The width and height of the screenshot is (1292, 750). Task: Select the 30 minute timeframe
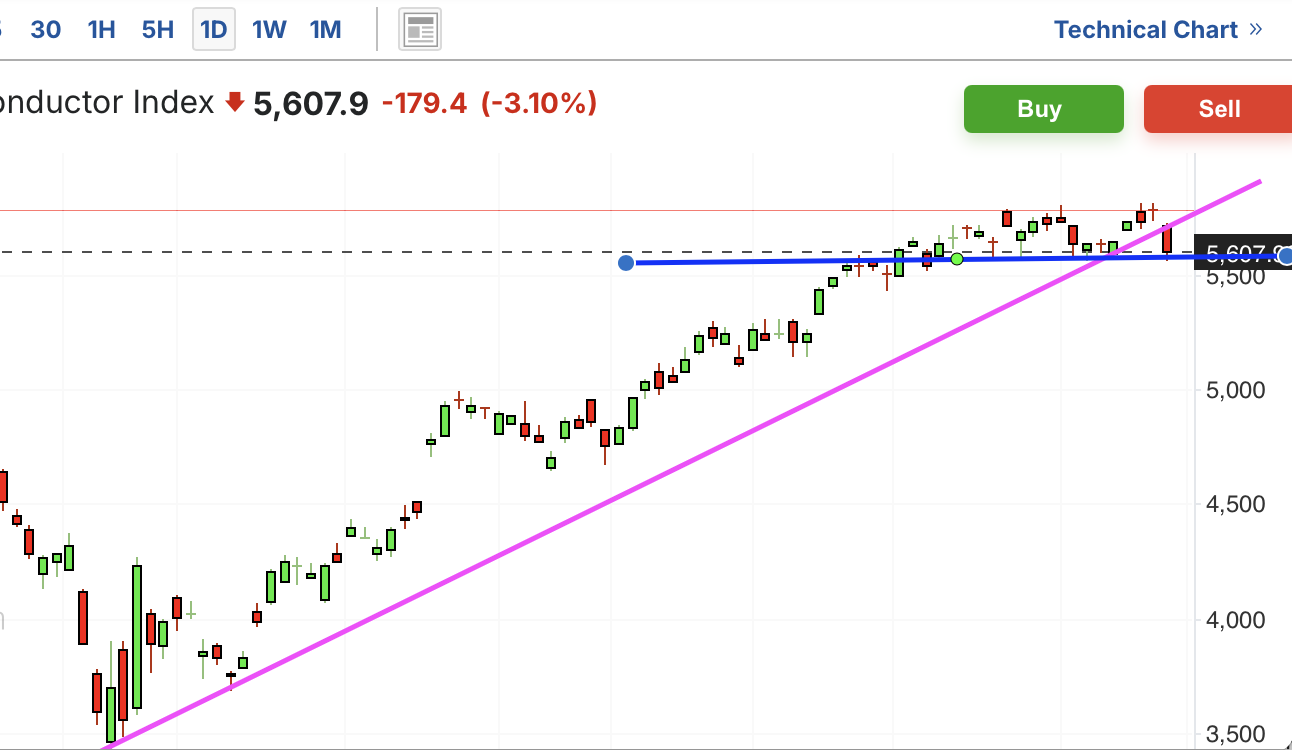(45, 30)
